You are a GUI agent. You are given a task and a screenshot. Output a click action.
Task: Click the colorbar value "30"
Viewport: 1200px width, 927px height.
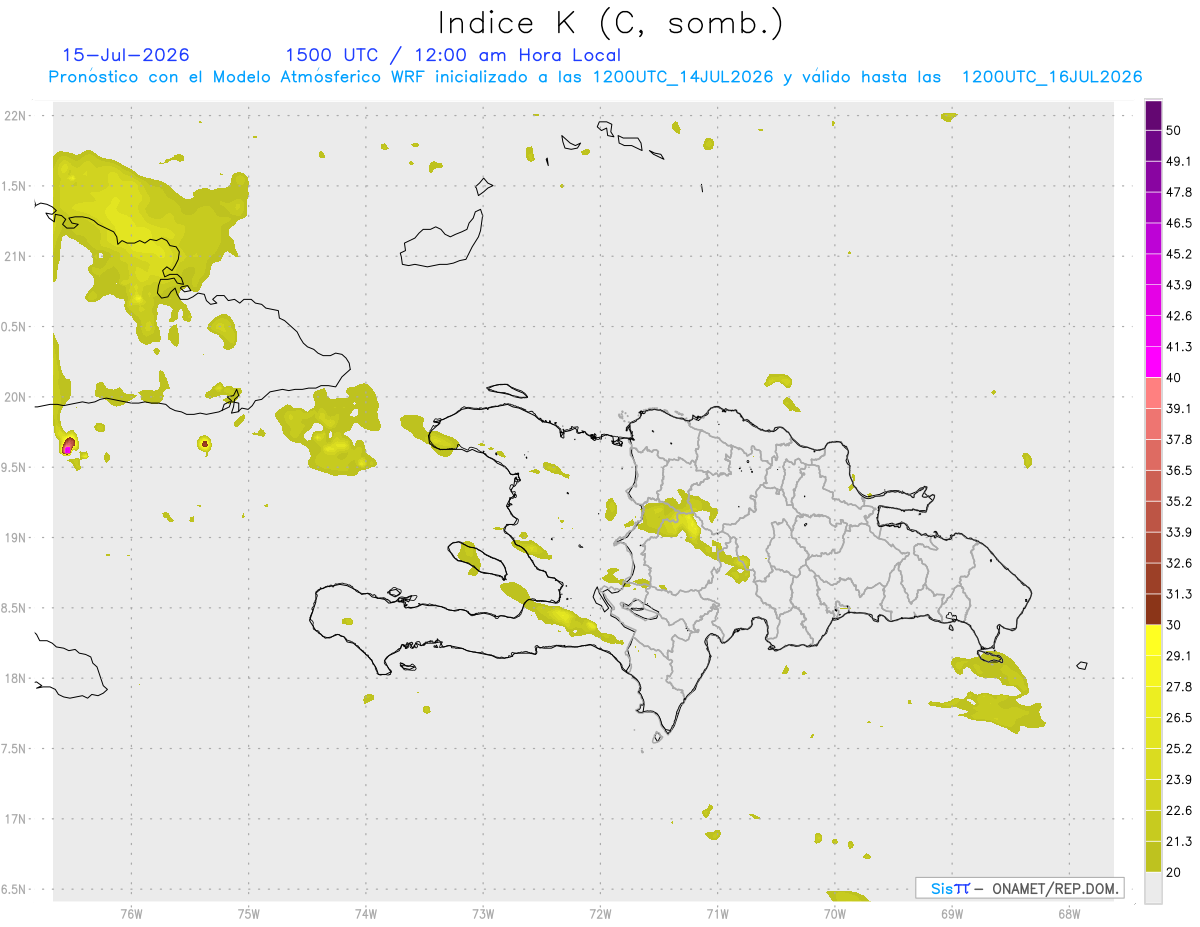click(x=1175, y=625)
